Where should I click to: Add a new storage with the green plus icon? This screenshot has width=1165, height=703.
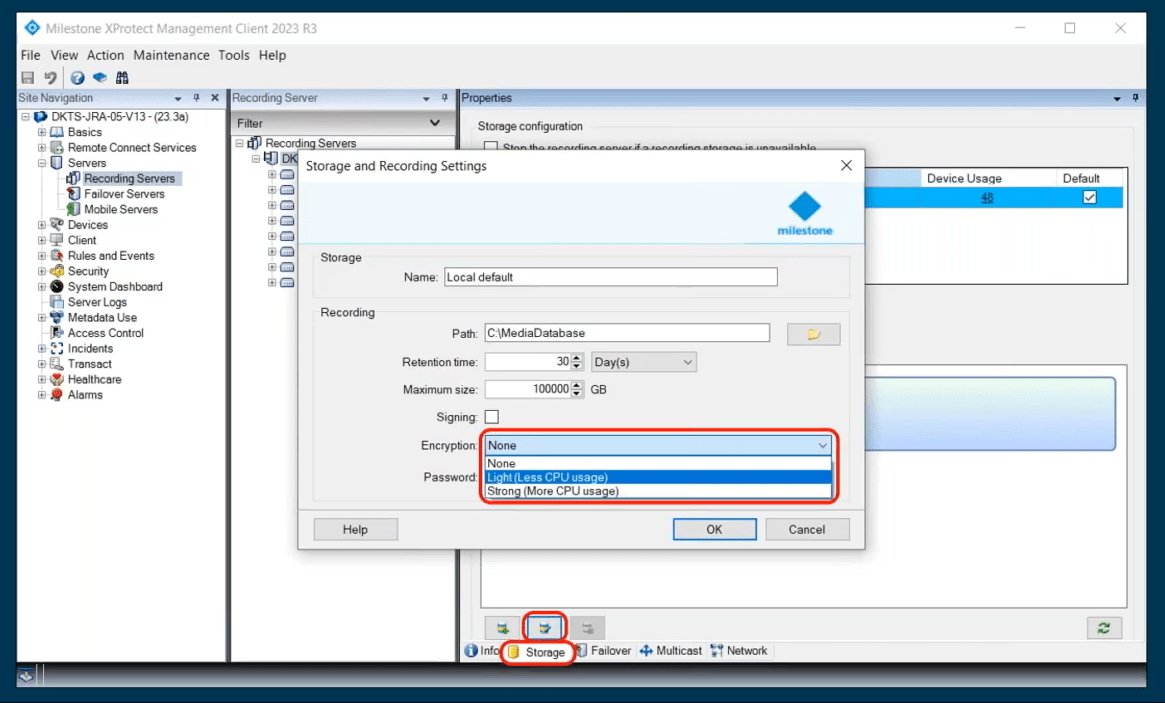point(503,628)
